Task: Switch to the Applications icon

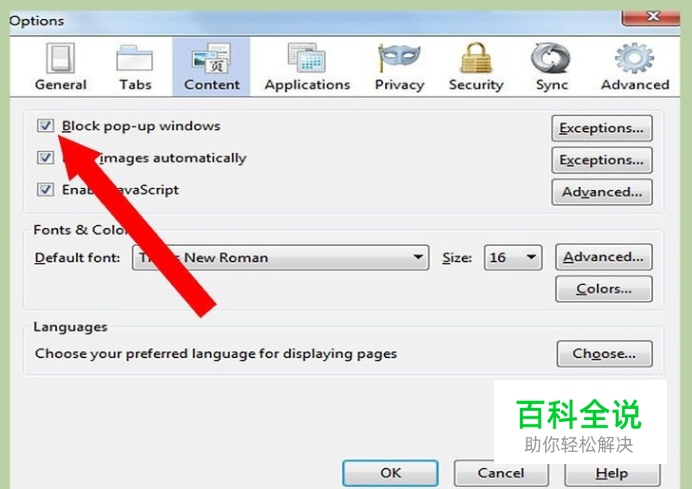Action: (x=307, y=58)
